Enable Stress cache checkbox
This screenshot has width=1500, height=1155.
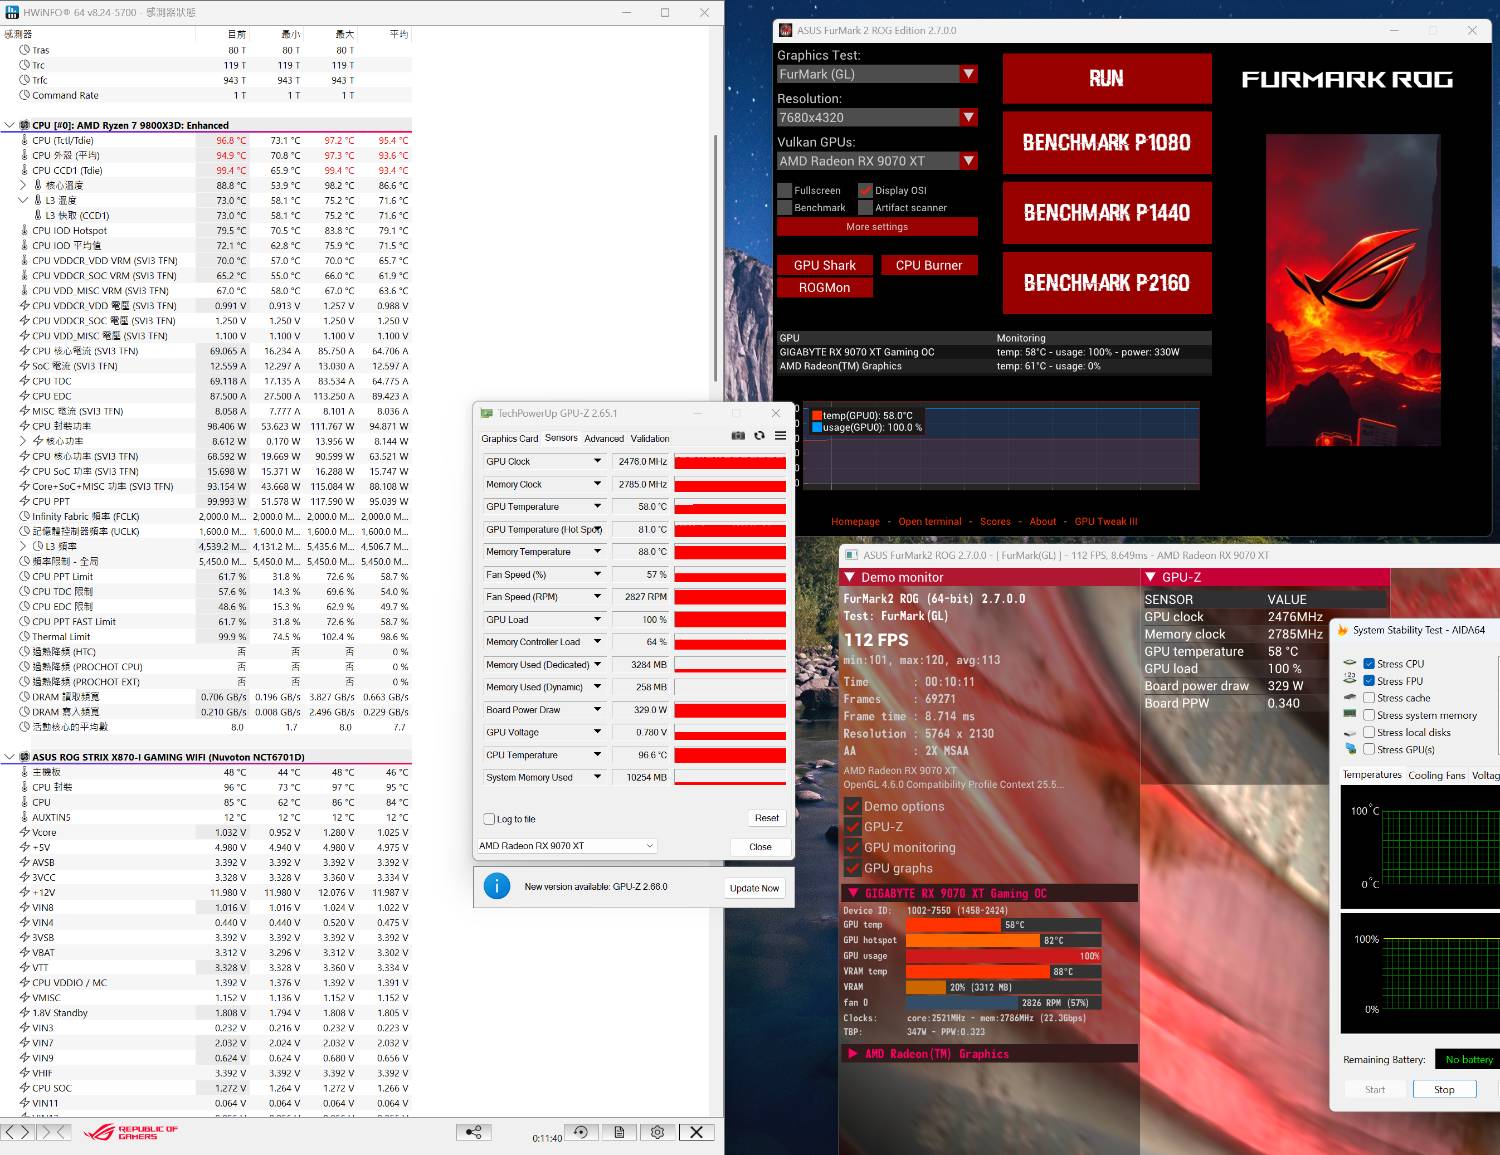[1369, 698]
